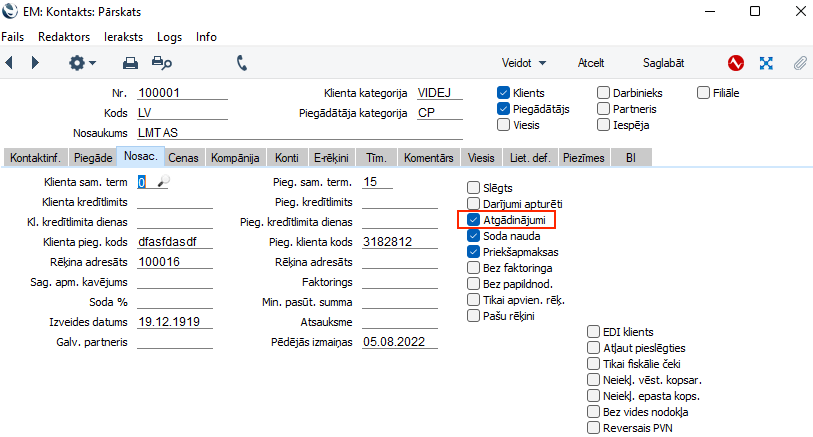Go to the next record arrow

pos(35,63)
